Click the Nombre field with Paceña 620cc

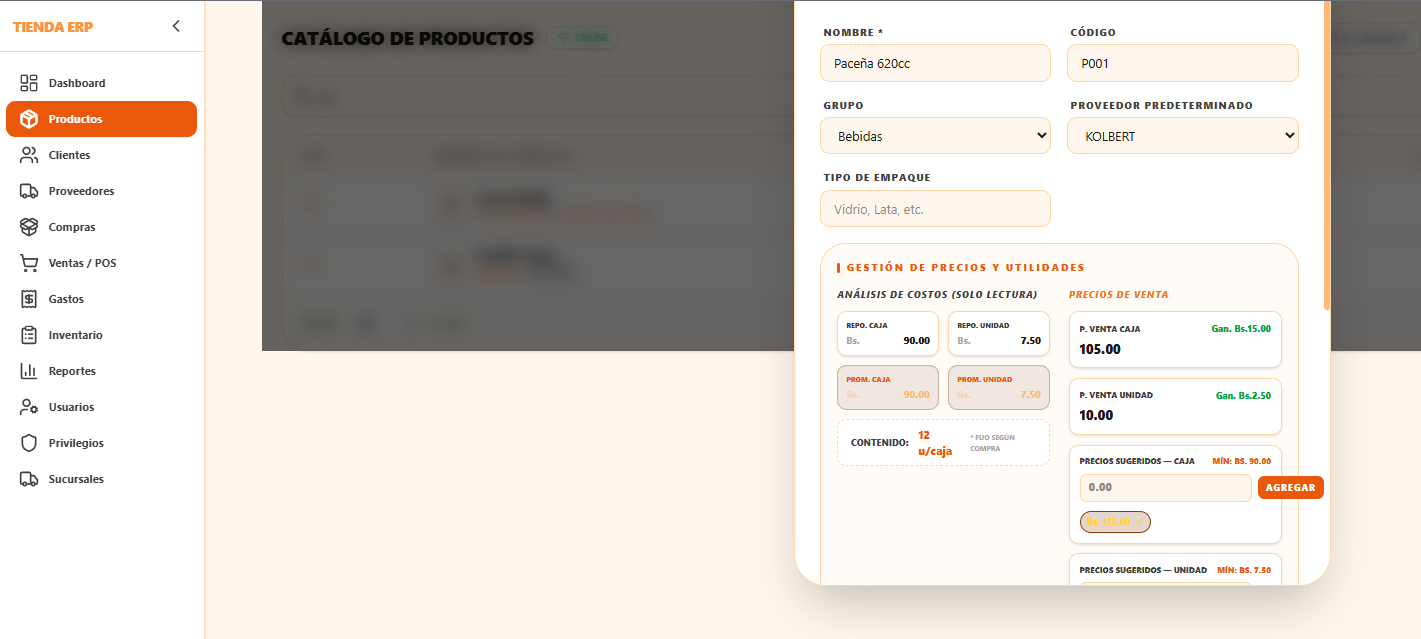[935, 63]
